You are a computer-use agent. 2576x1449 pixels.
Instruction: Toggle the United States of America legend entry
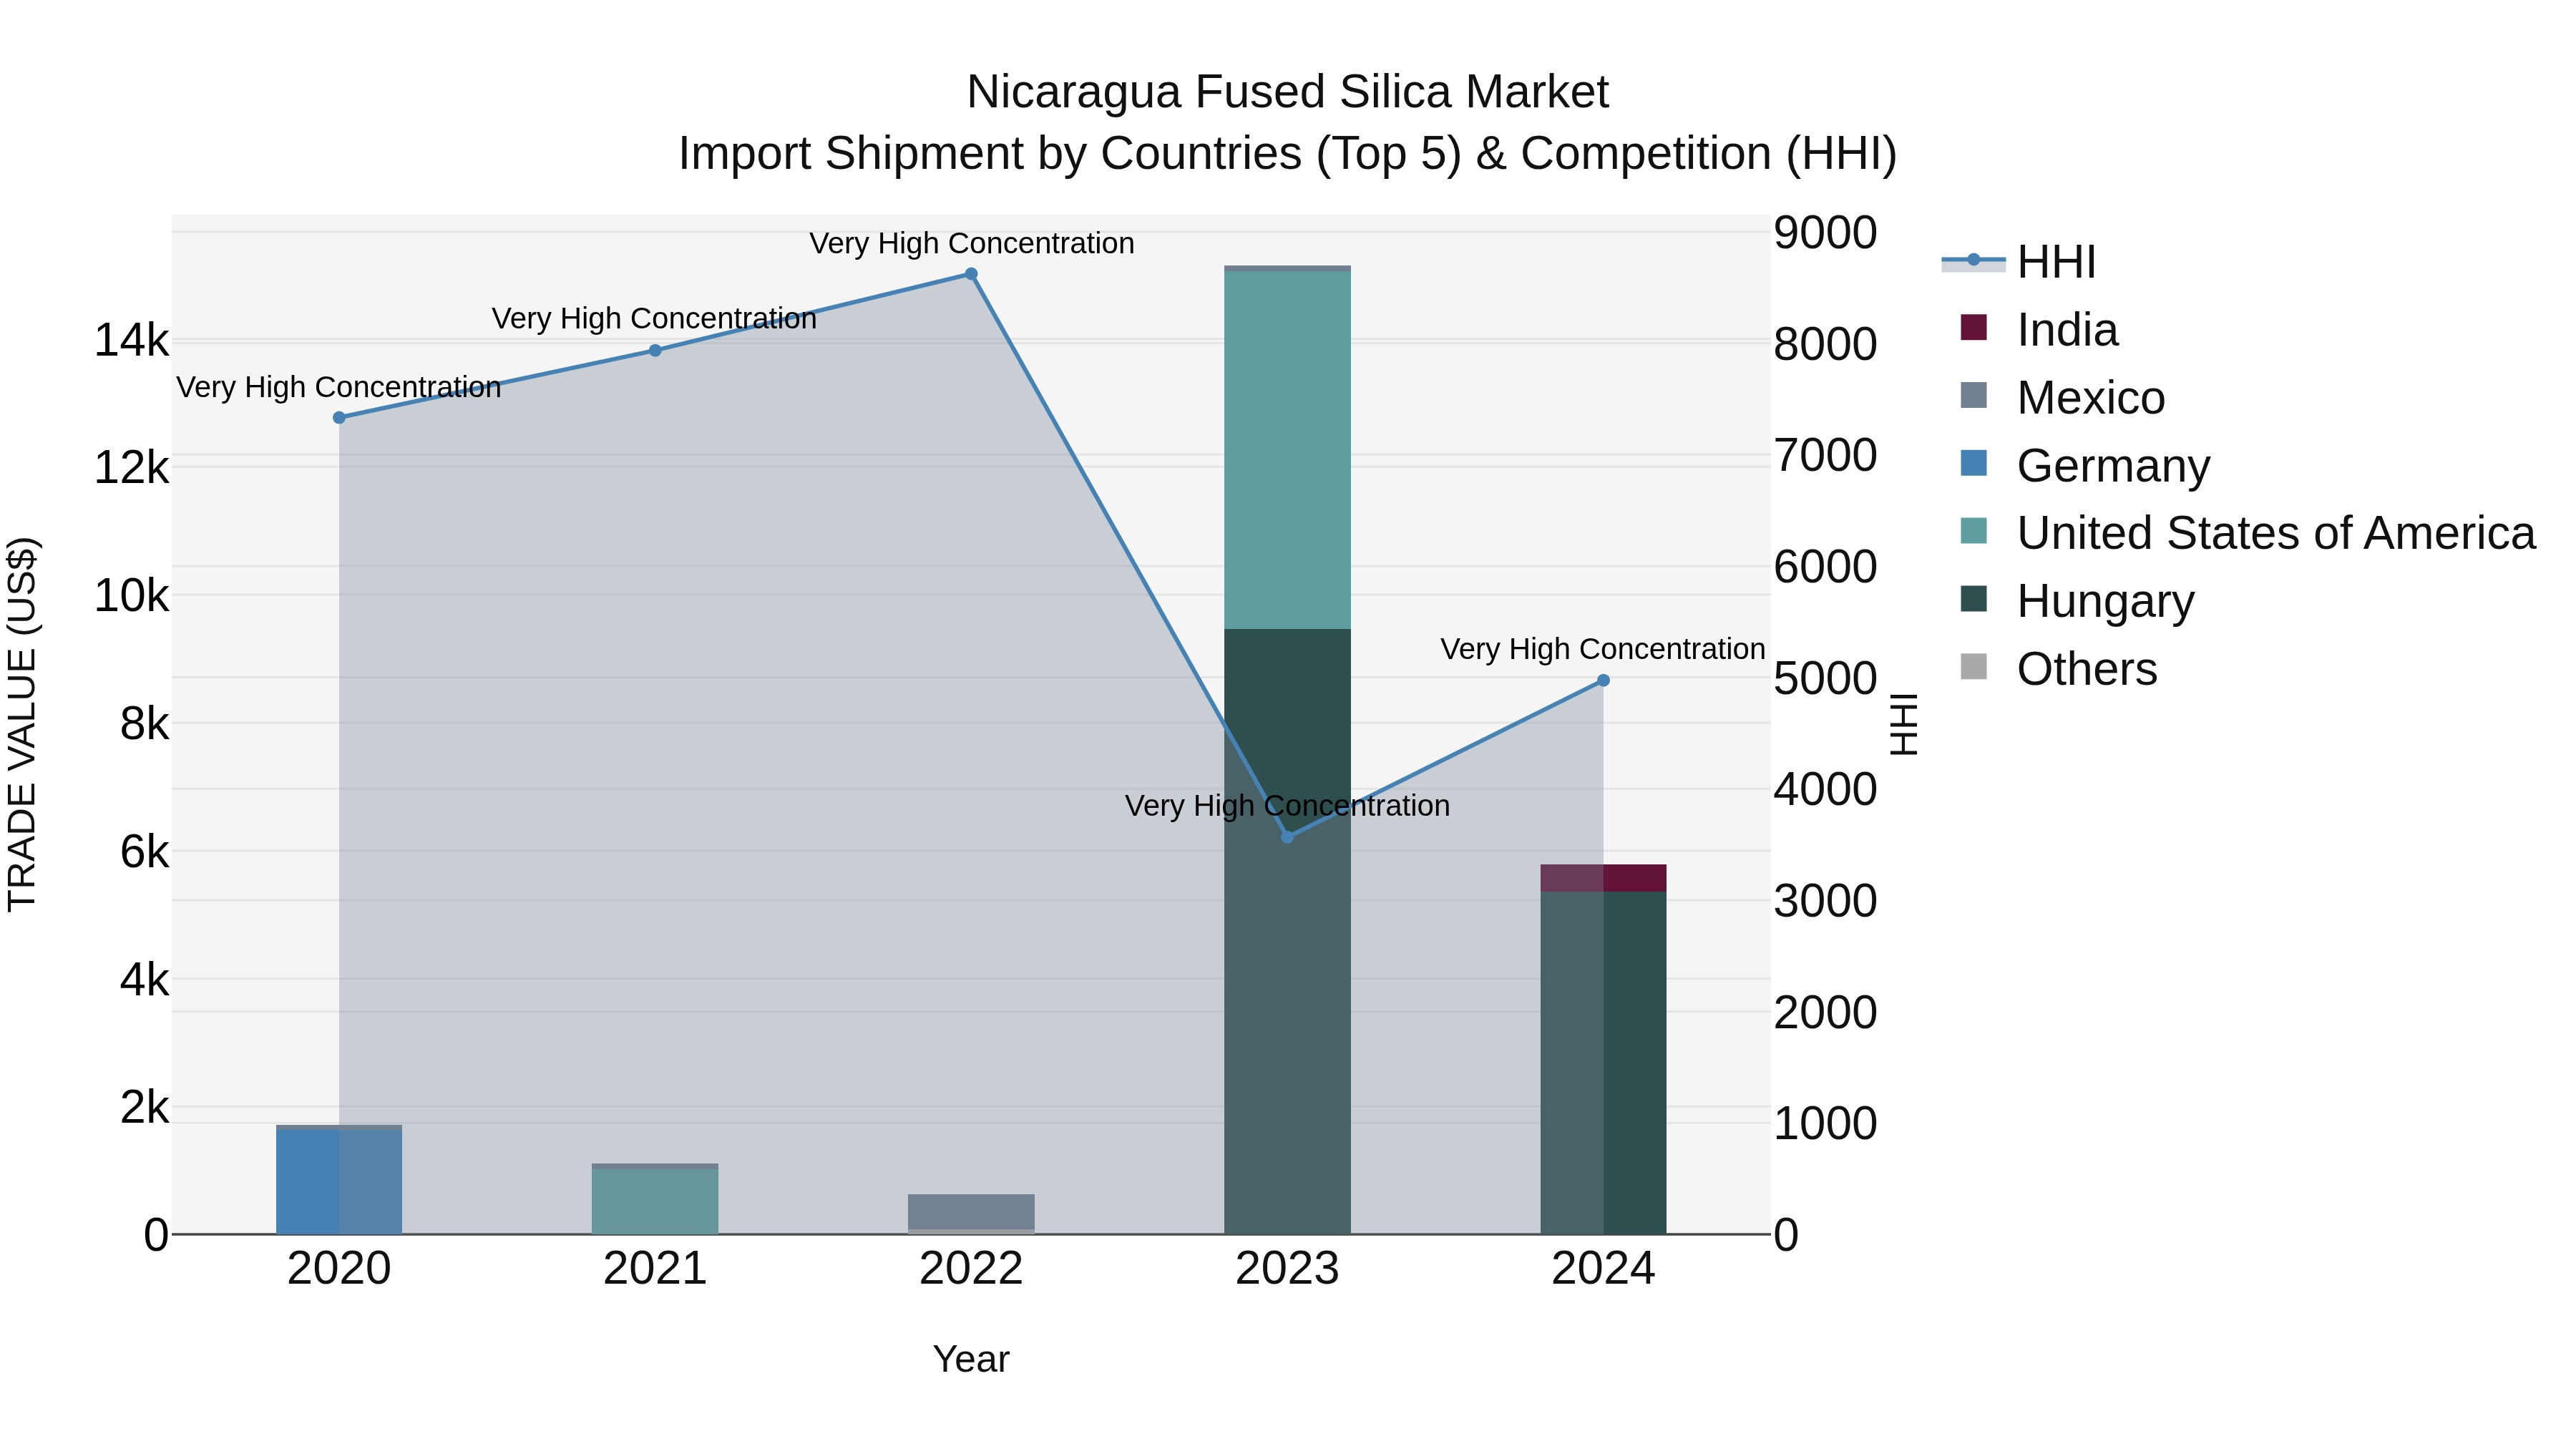2248,533
